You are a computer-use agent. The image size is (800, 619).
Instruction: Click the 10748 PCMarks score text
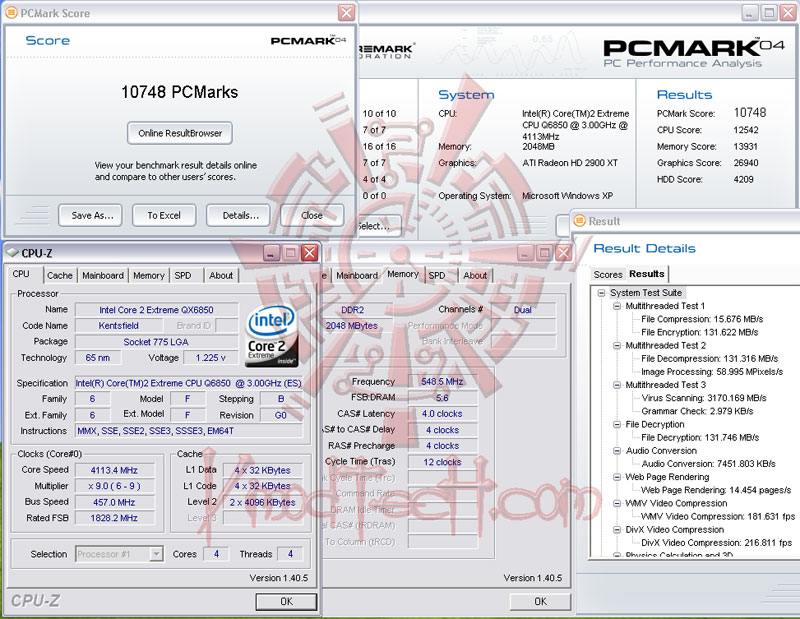pos(180,92)
